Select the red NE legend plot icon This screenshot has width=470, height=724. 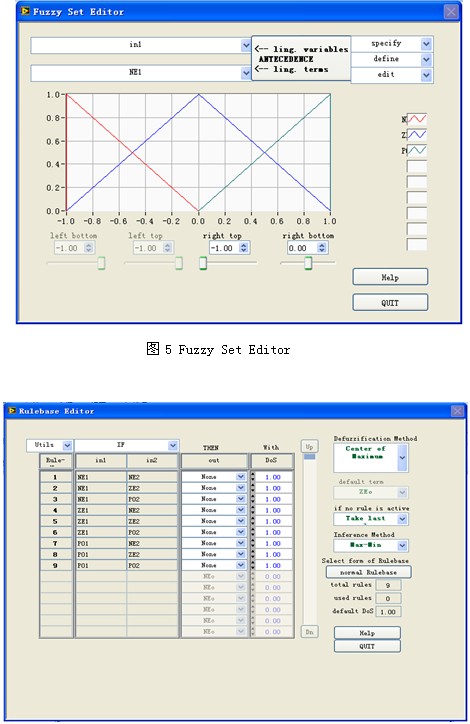point(416,119)
